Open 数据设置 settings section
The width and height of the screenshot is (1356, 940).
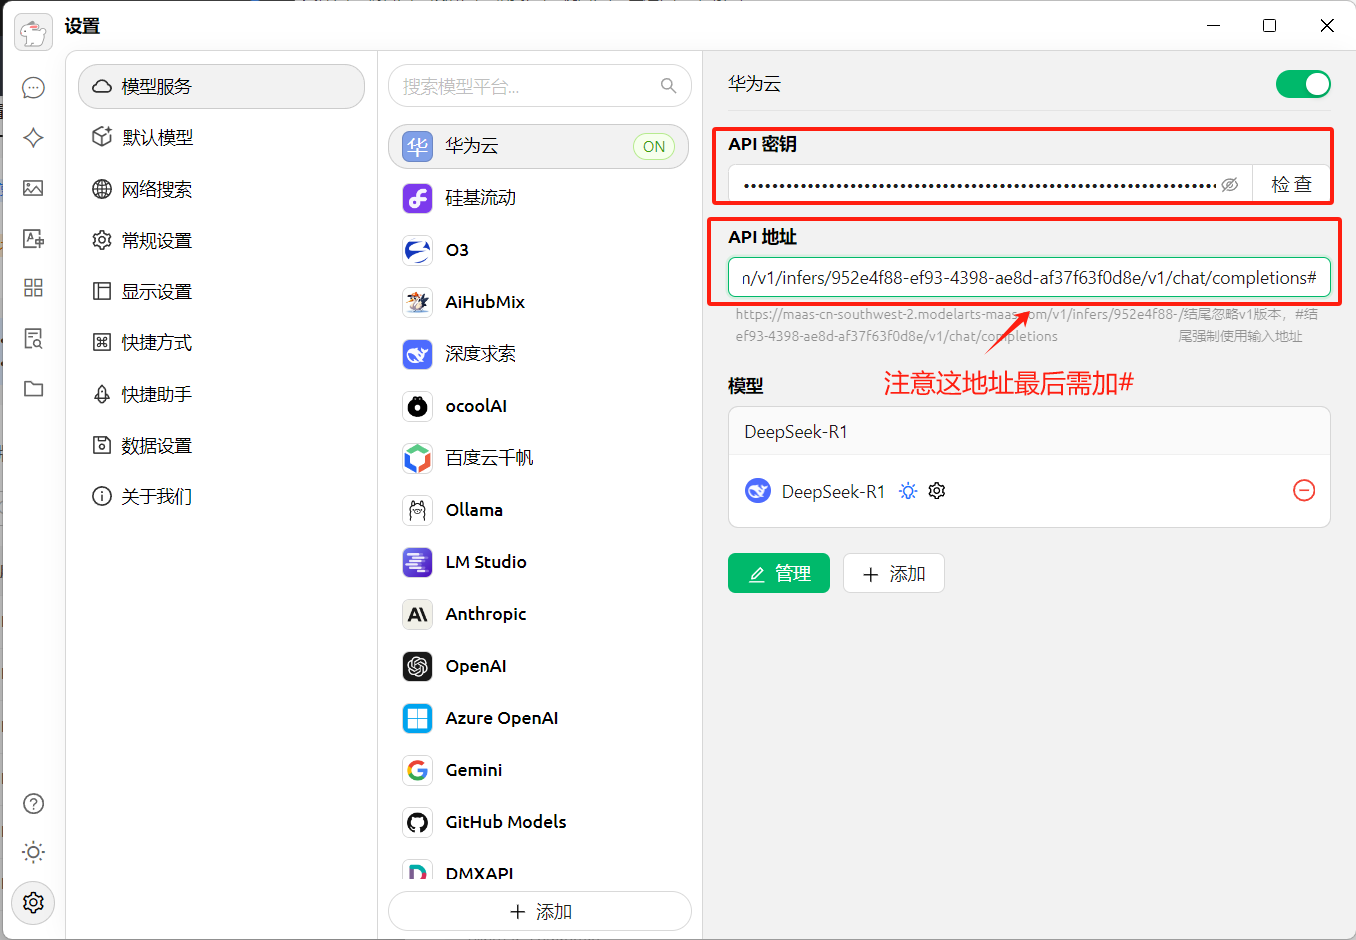click(x=221, y=445)
